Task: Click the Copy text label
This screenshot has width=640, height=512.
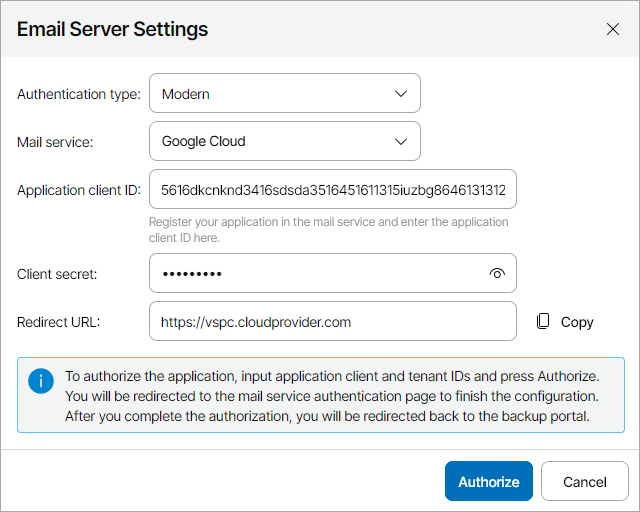Action: click(x=577, y=322)
